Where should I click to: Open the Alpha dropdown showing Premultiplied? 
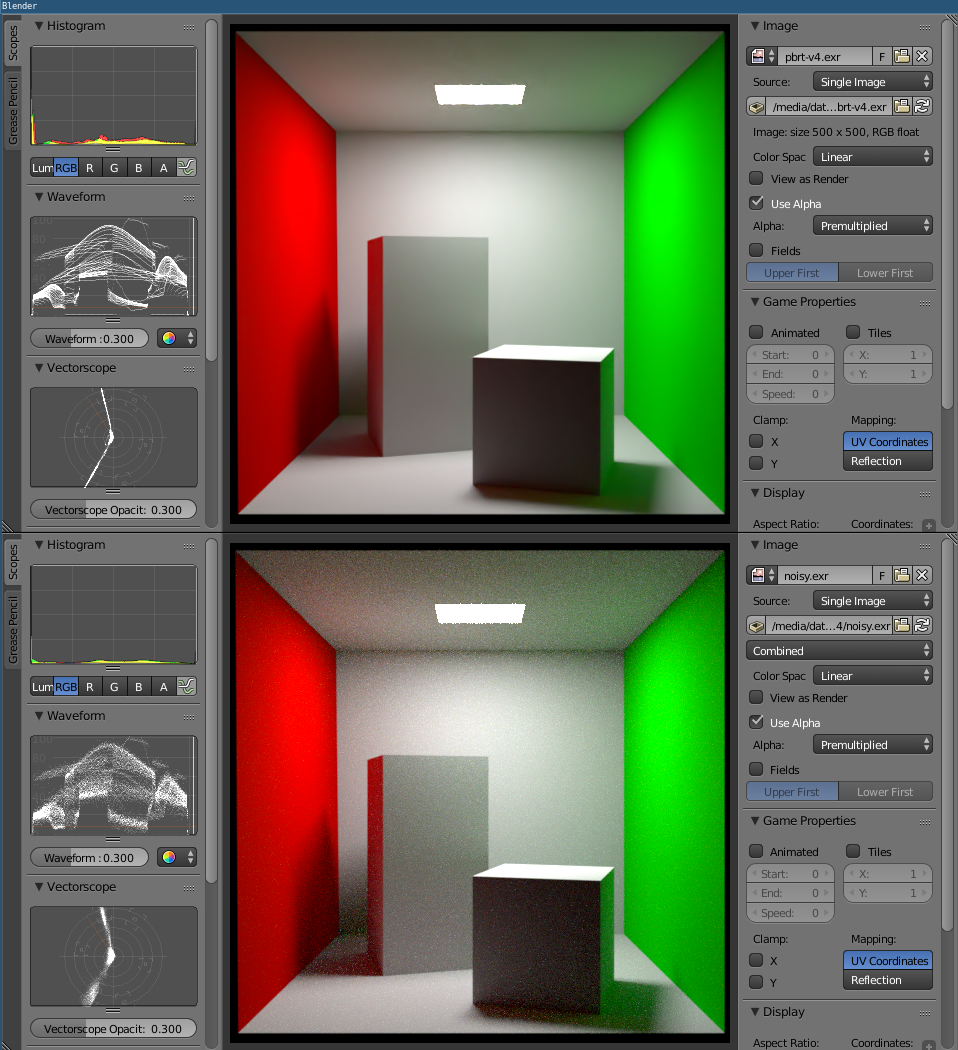(x=872, y=225)
